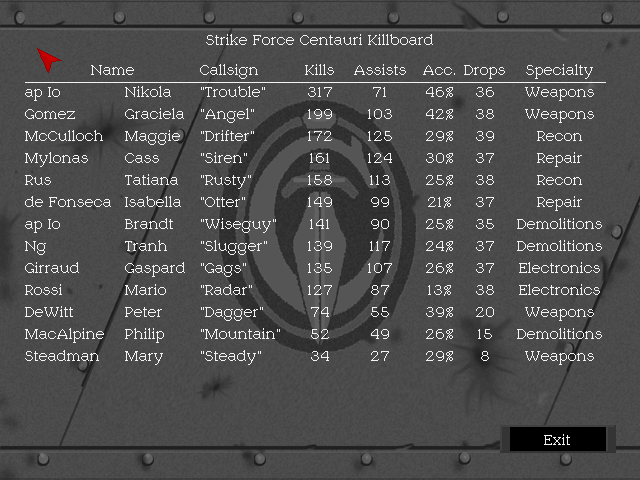
Task: Select the Assists column header
Action: pos(380,70)
